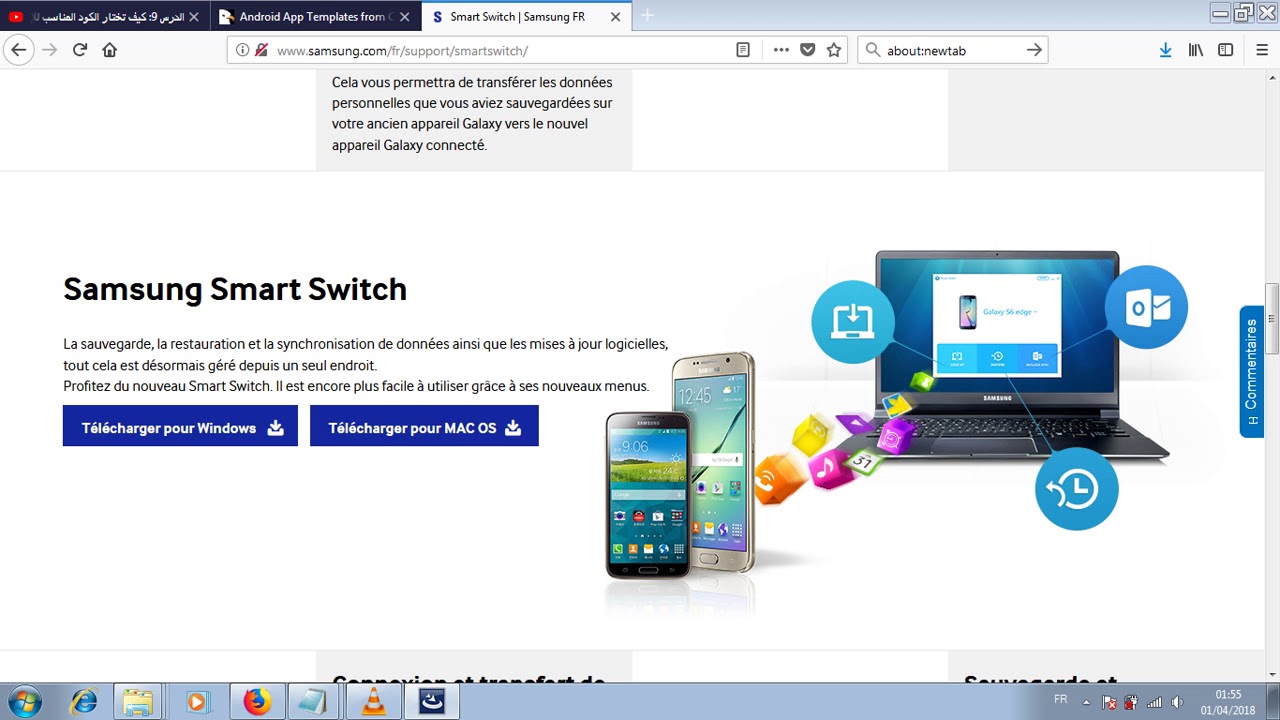Click the about:newtab search field
The width and height of the screenshot is (1280, 720).
click(950, 50)
